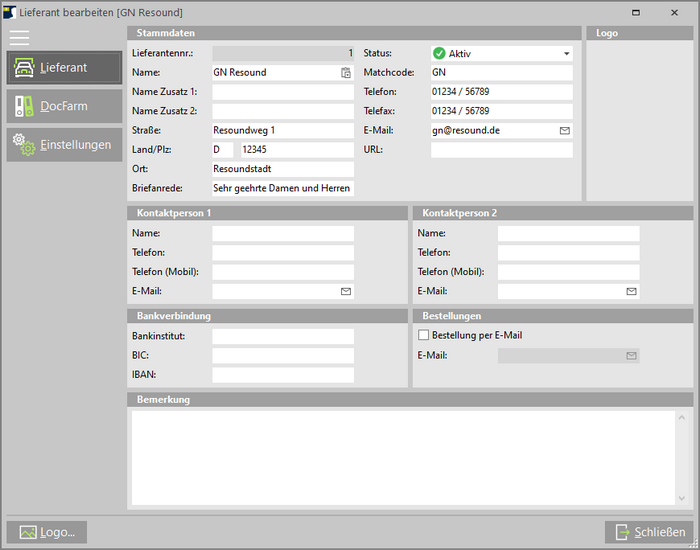Click envelope icon in Kontaktperson 1 E-Mail

[346, 292]
